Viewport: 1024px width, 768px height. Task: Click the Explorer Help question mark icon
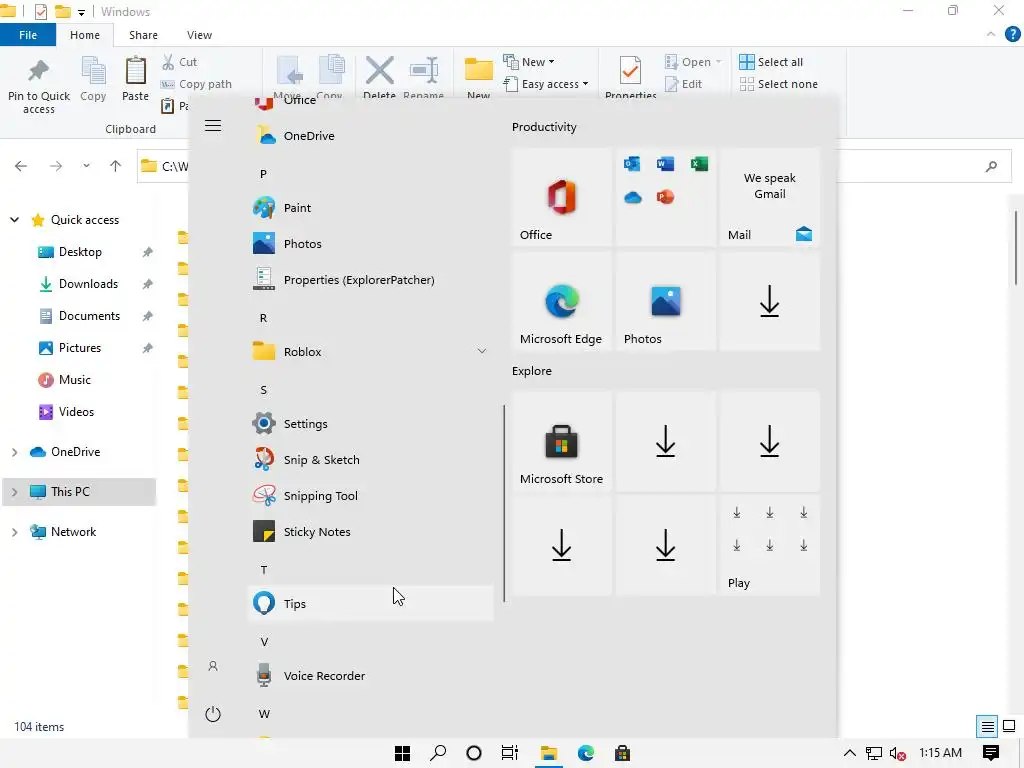[x=1012, y=35]
